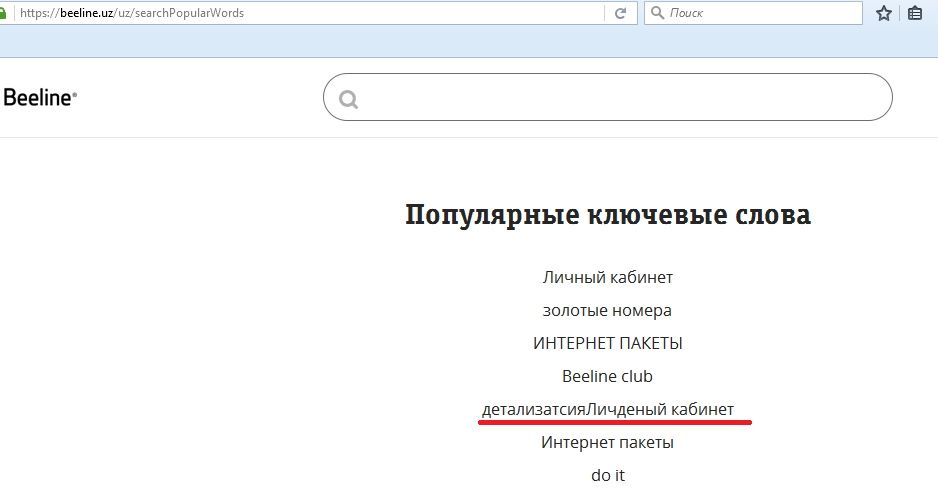The height and width of the screenshot is (499, 938).
Task: Open the золотые номера link
Action: [607, 310]
